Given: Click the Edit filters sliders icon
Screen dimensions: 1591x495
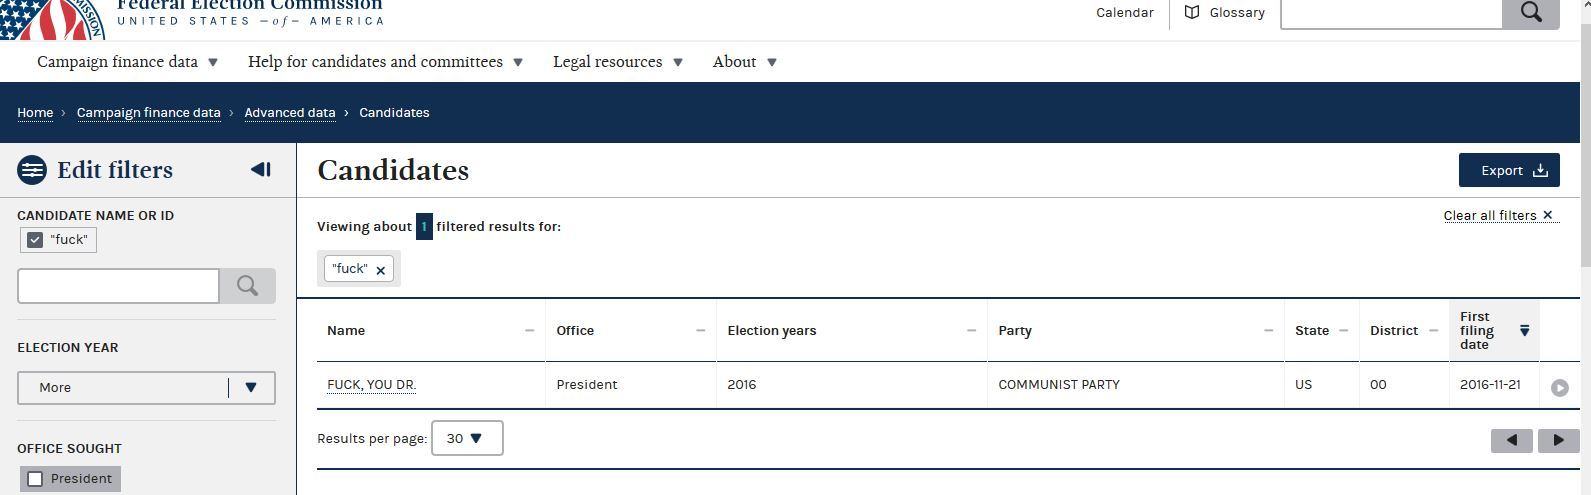Looking at the screenshot, I should (x=32, y=170).
